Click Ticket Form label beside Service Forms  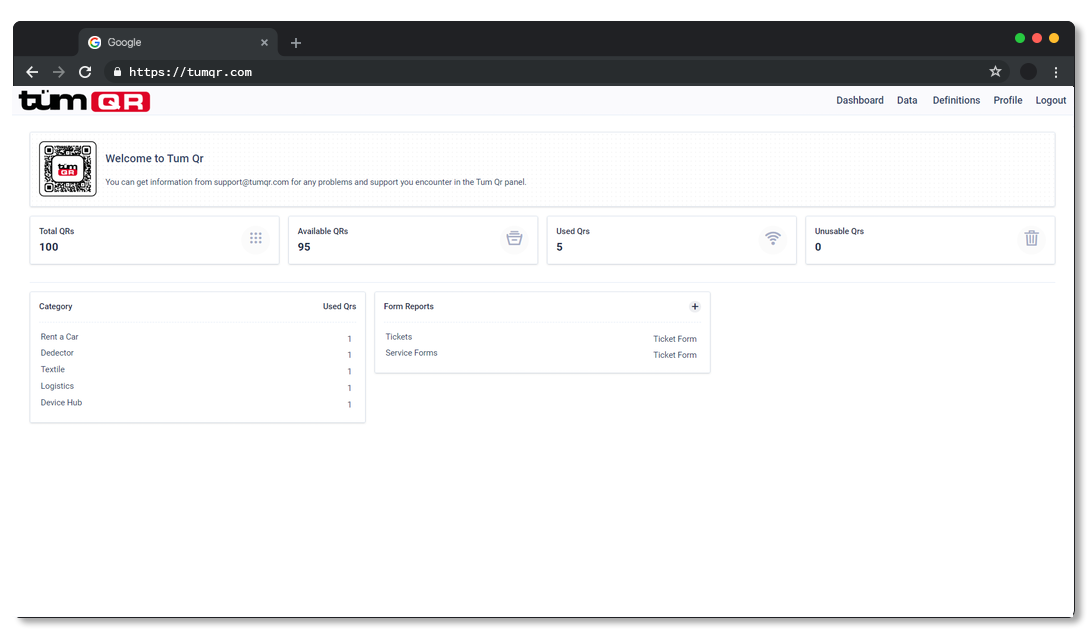(675, 355)
